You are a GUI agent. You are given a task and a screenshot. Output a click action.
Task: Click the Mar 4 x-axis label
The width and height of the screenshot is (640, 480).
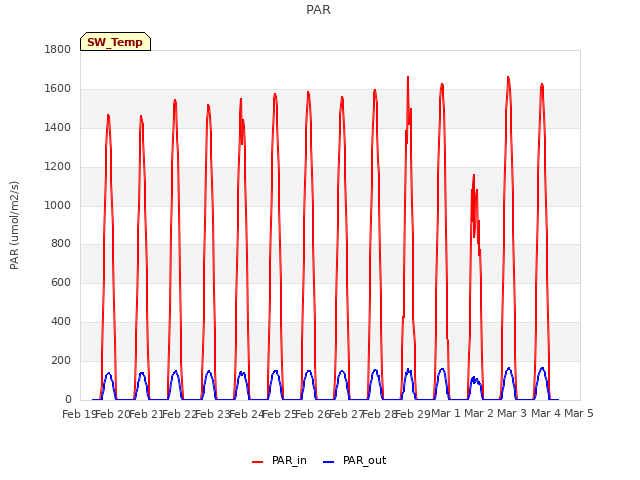point(545,413)
